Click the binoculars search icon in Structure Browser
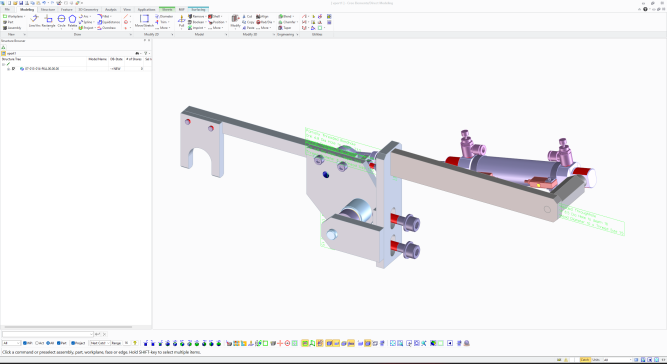This screenshot has height=364, width=667. click(137, 53)
